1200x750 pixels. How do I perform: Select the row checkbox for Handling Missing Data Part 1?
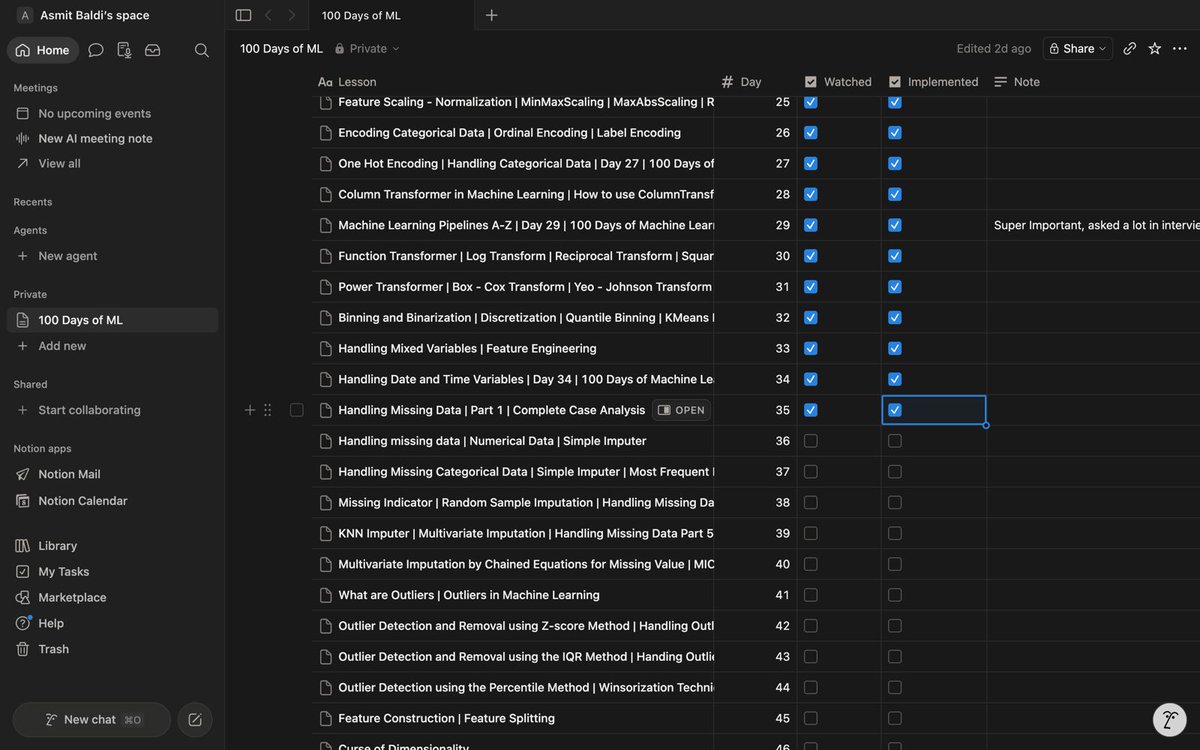tap(297, 410)
